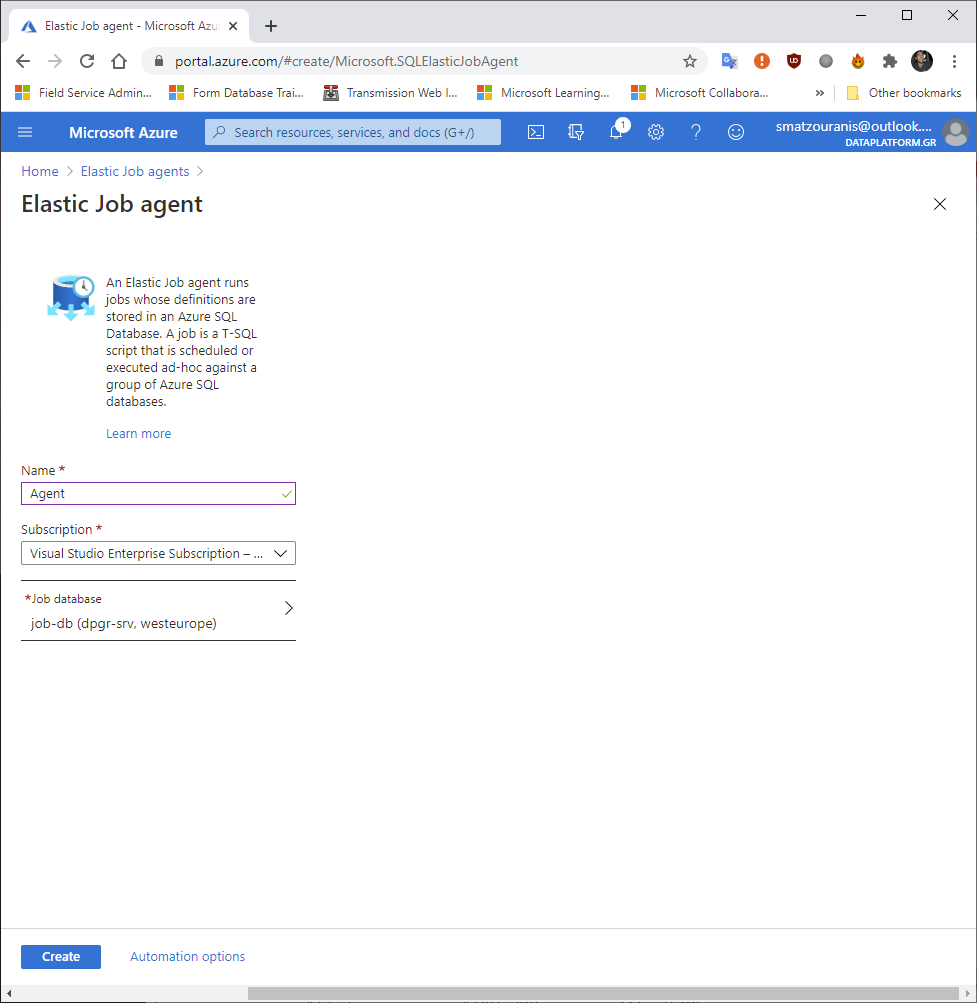Open Directory and subscription filter icon

tap(576, 132)
